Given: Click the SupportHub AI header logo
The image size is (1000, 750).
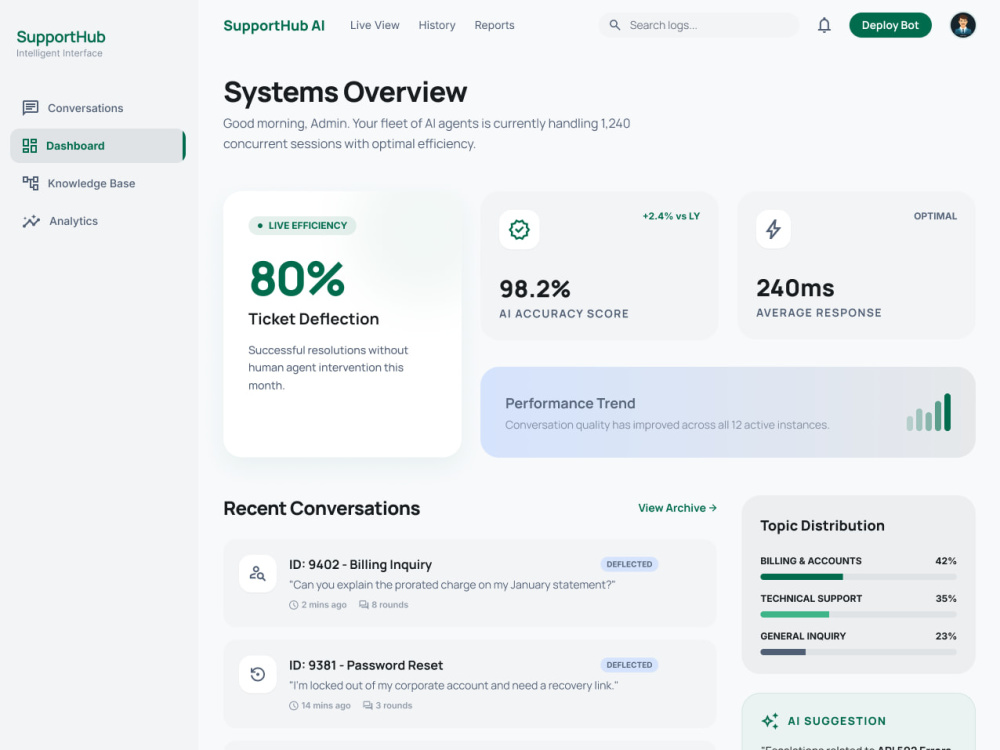Looking at the screenshot, I should (x=274, y=26).
